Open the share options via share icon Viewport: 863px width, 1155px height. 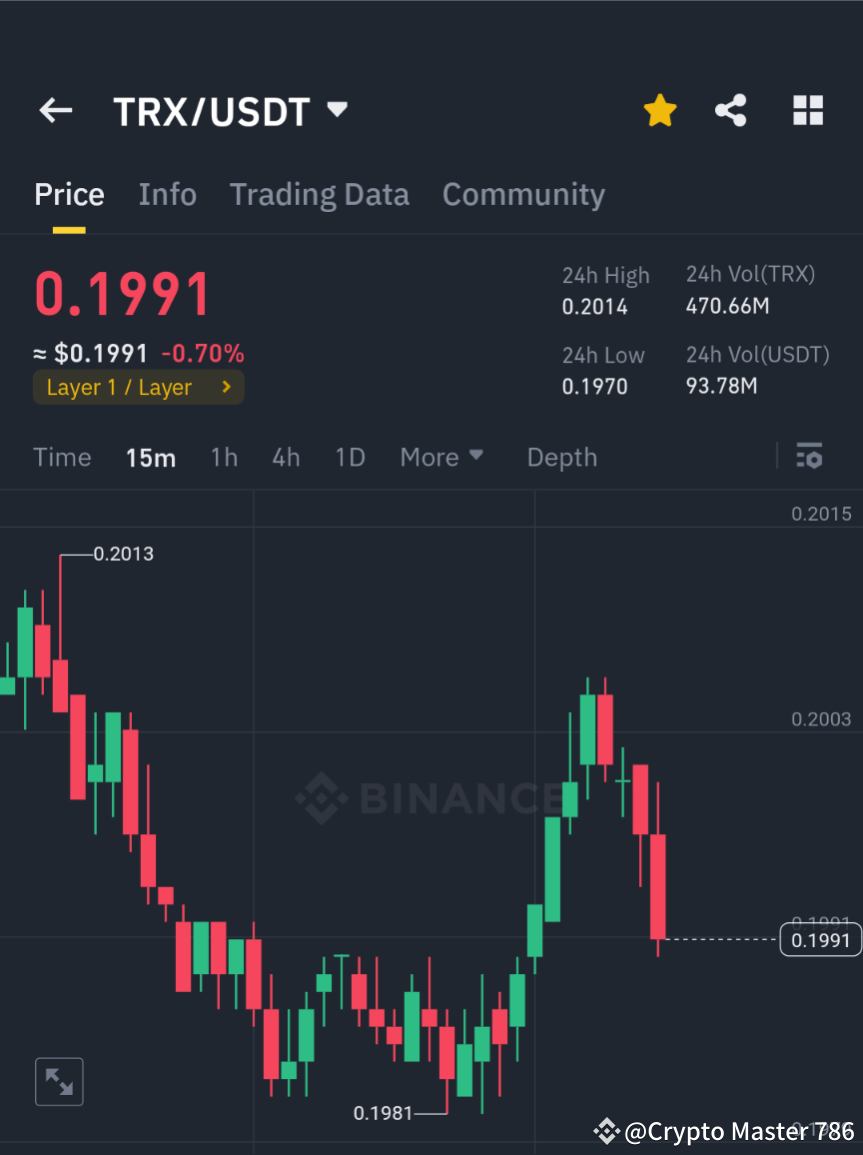pos(731,110)
